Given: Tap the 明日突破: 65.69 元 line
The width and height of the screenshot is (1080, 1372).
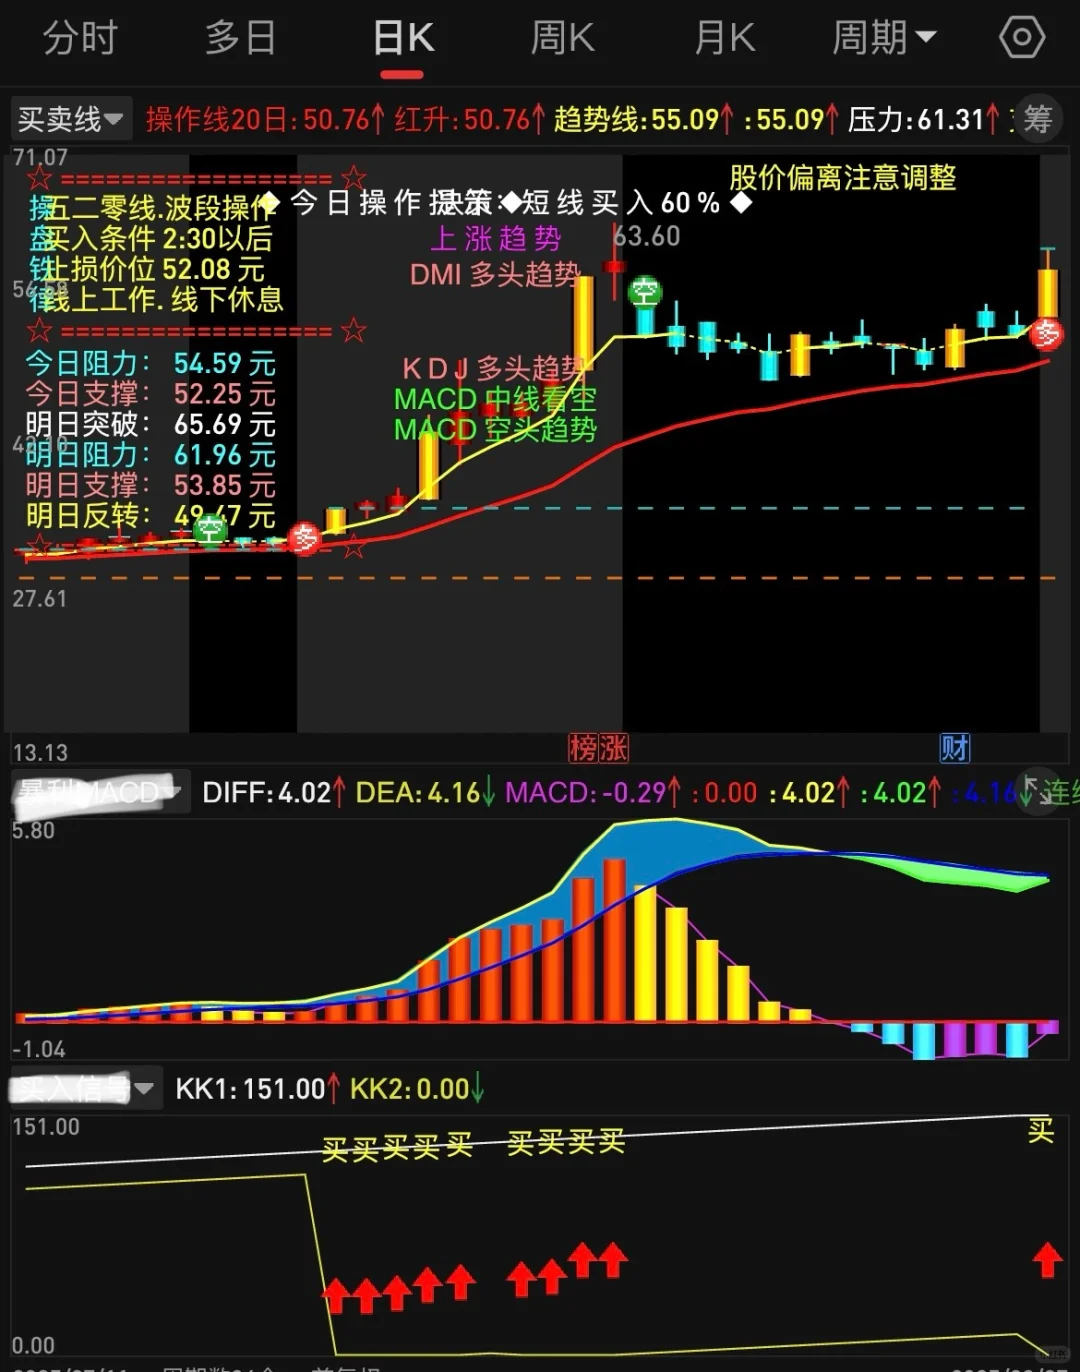Looking at the screenshot, I should [150, 424].
